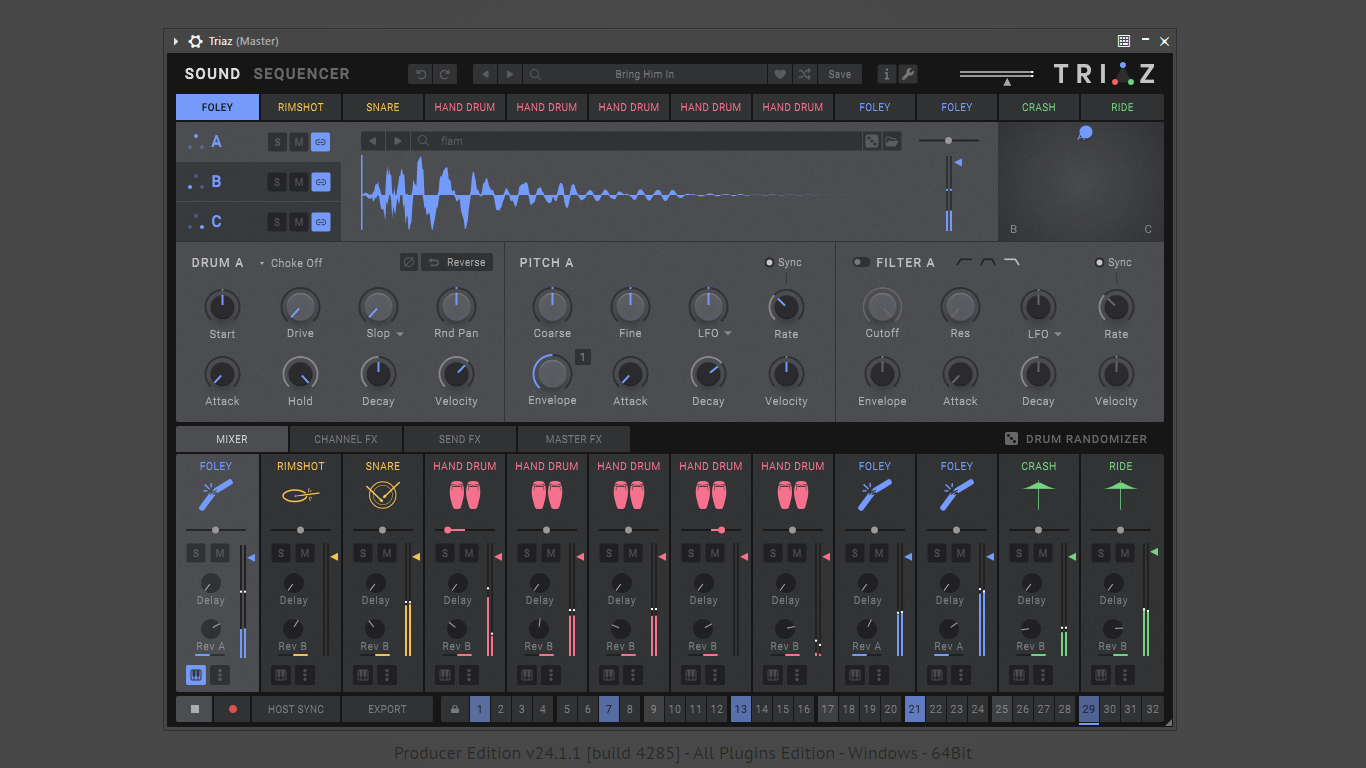Viewport: 1366px width, 768px height.
Task: Mute the Rimshot mixer channel
Action: click(x=305, y=553)
